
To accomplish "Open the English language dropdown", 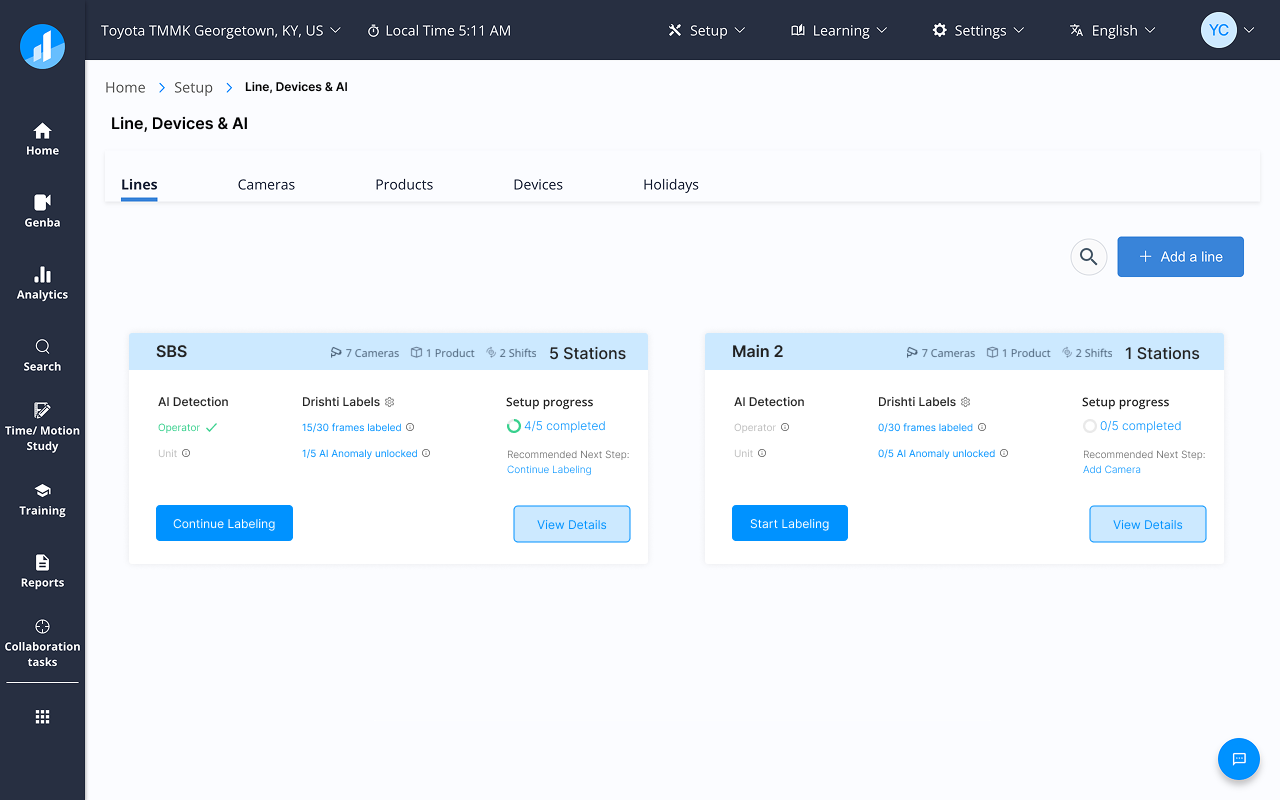I will (1112, 30).
